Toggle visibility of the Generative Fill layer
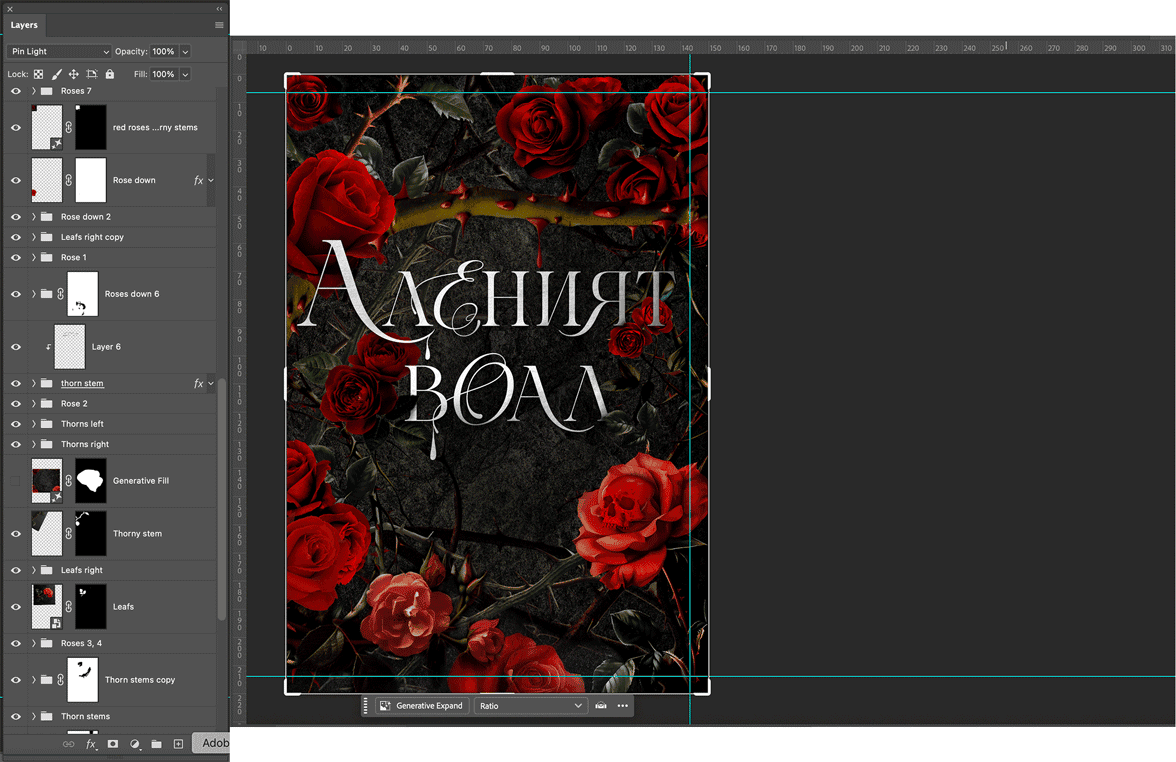 pos(16,481)
